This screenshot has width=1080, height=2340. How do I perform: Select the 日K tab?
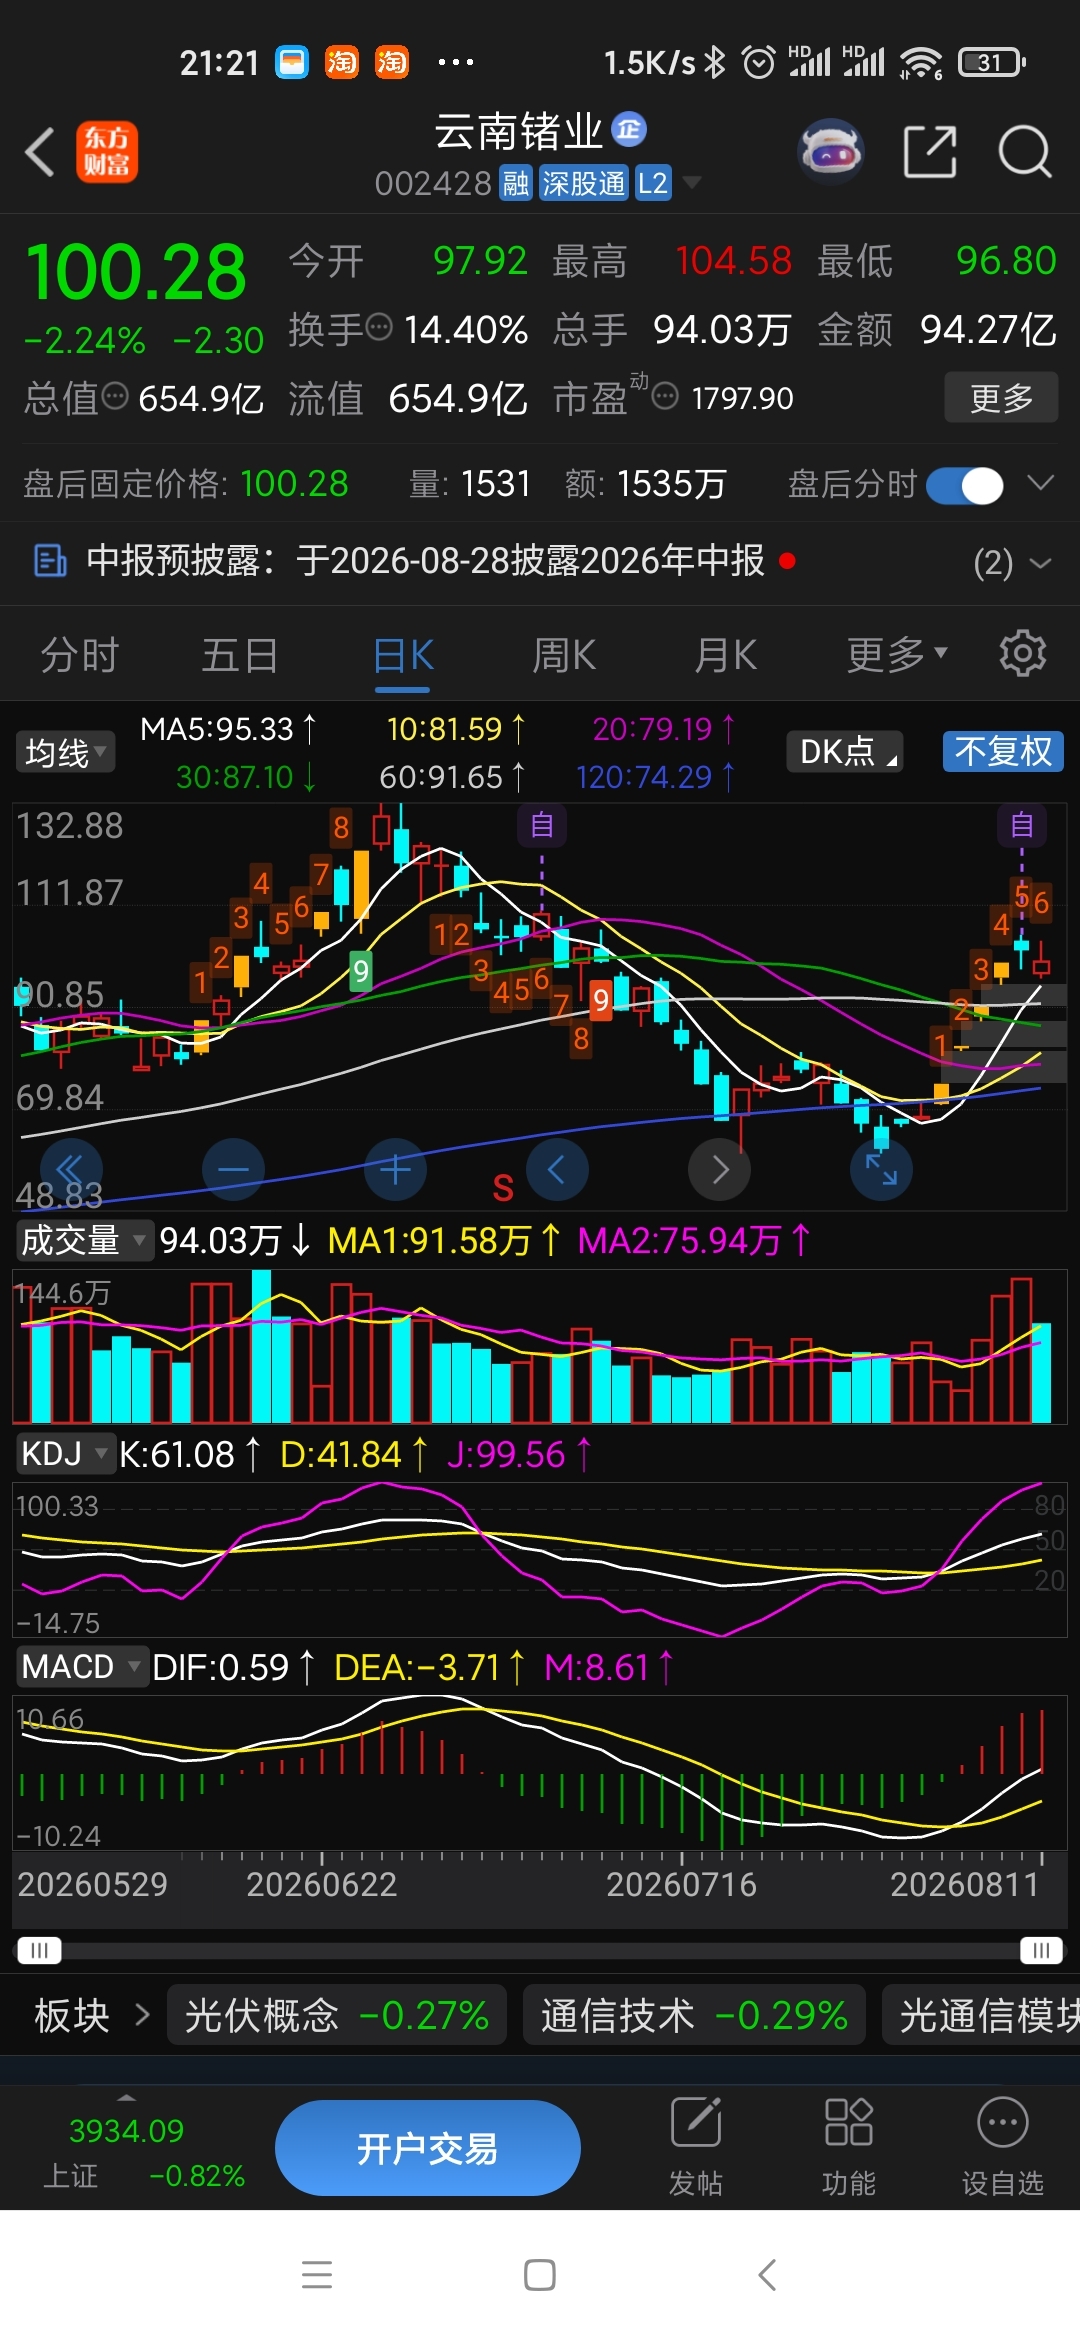click(x=403, y=655)
